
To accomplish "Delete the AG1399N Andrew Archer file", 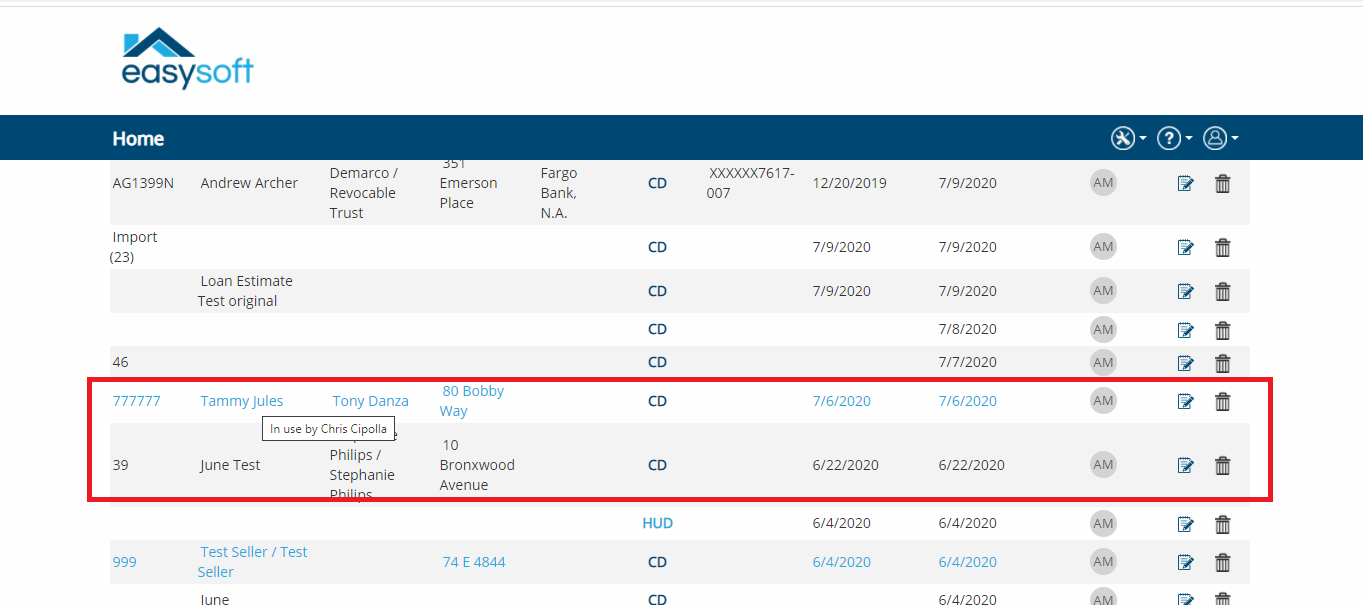I will pyautogui.click(x=1222, y=184).
